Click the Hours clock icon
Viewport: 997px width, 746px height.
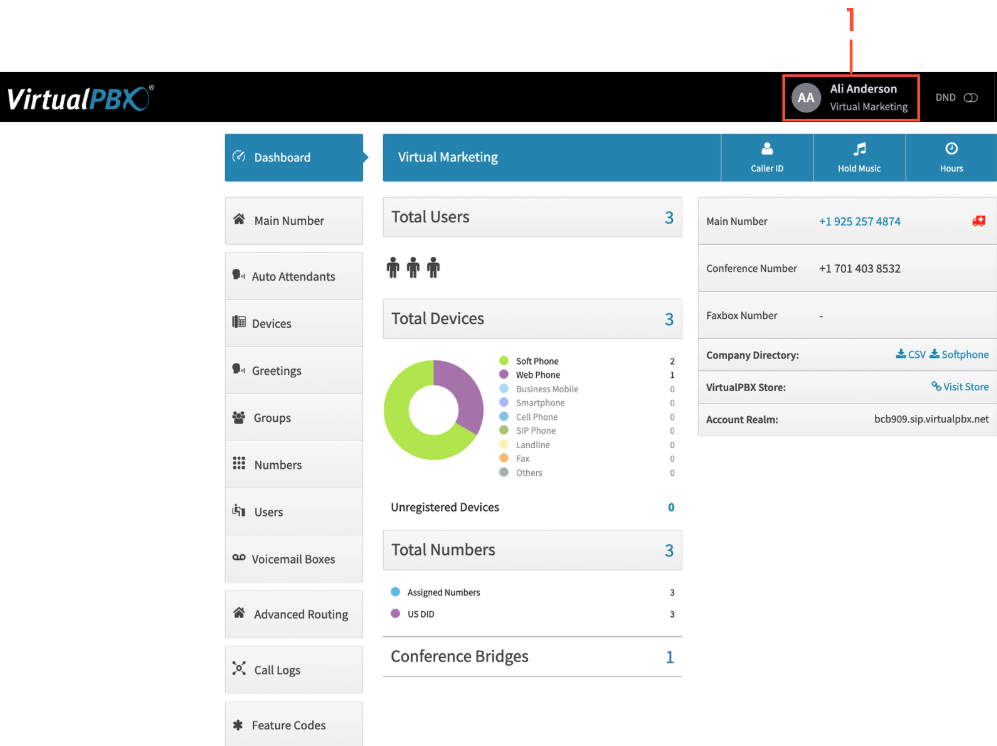pyautogui.click(x=951, y=148)
